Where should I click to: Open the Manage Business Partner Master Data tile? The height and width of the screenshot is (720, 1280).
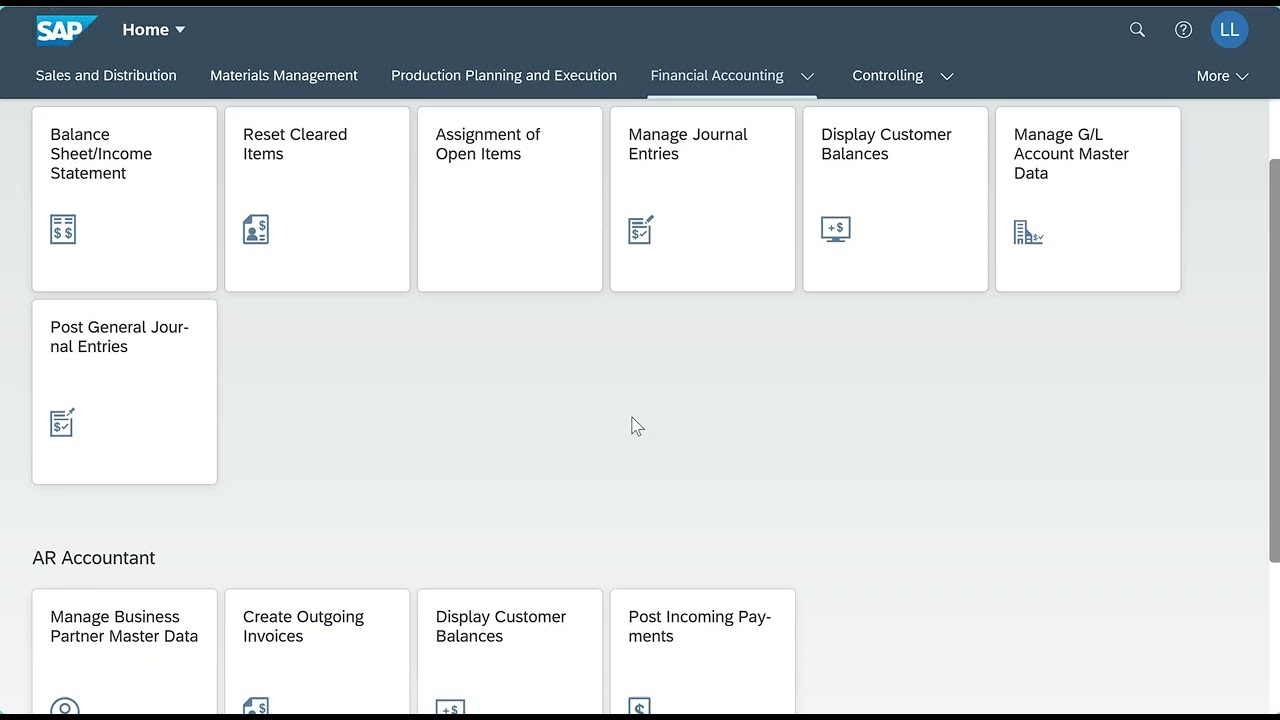(125, 653)
